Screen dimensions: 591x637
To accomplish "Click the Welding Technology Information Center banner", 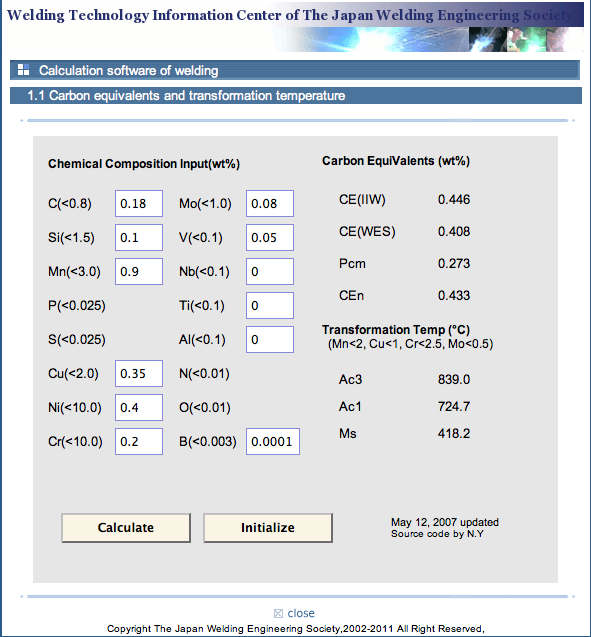I will click(289, 15).
